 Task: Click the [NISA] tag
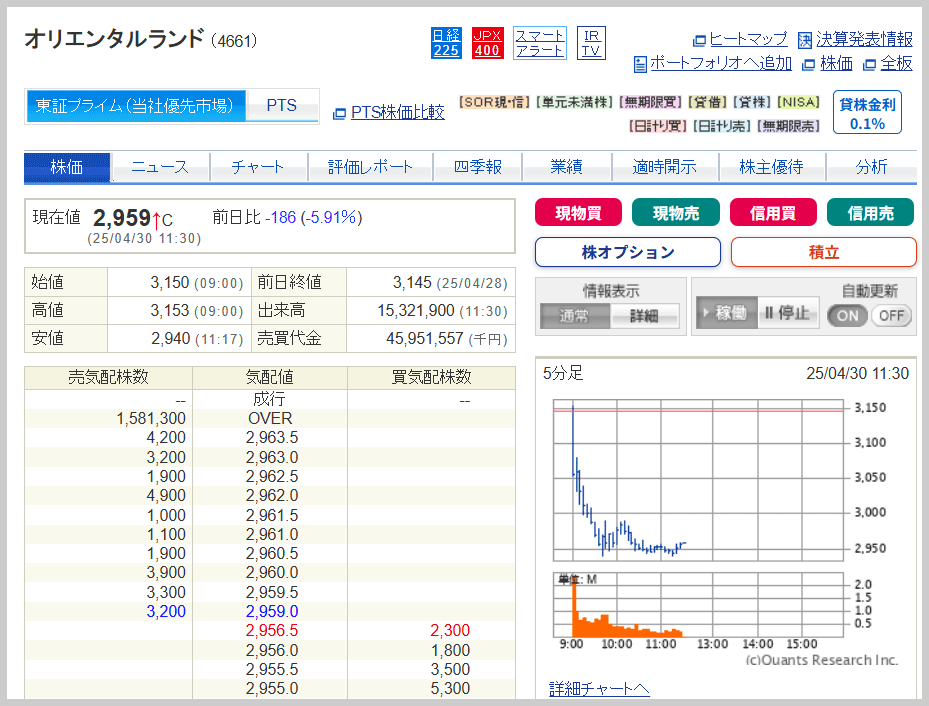click(798, 102)
